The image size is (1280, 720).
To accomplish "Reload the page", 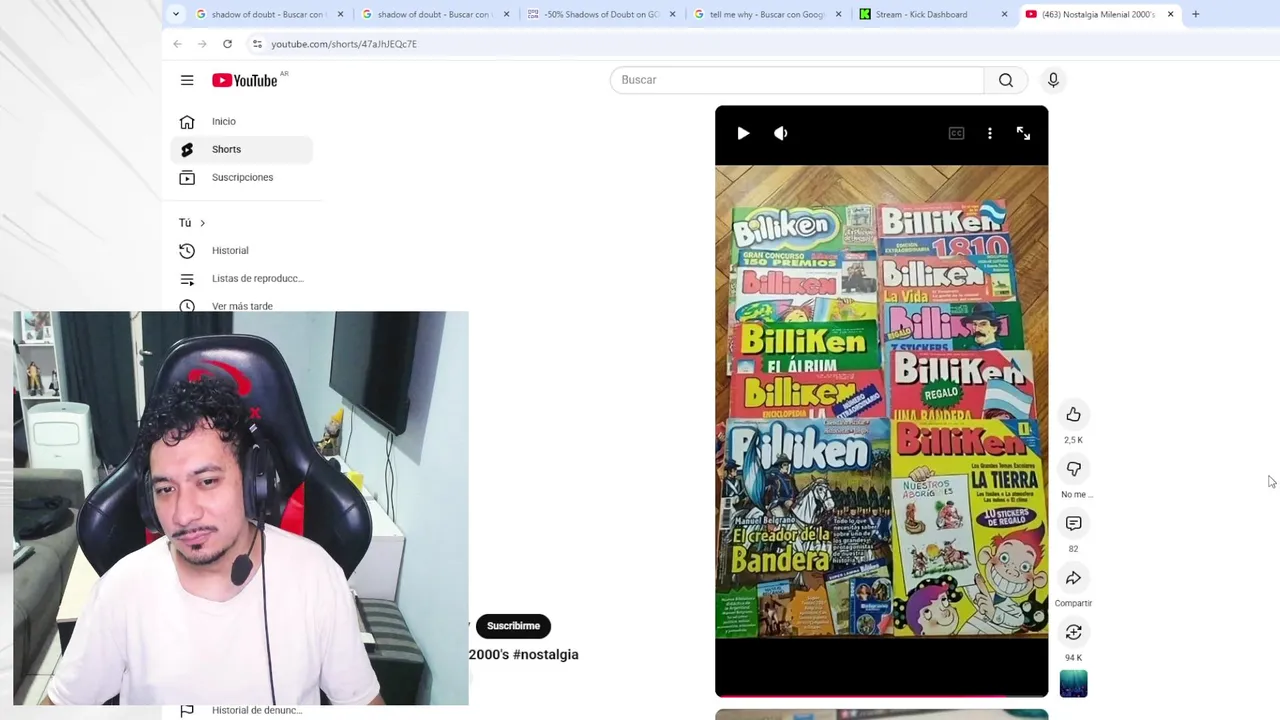I will coord(227,44).
